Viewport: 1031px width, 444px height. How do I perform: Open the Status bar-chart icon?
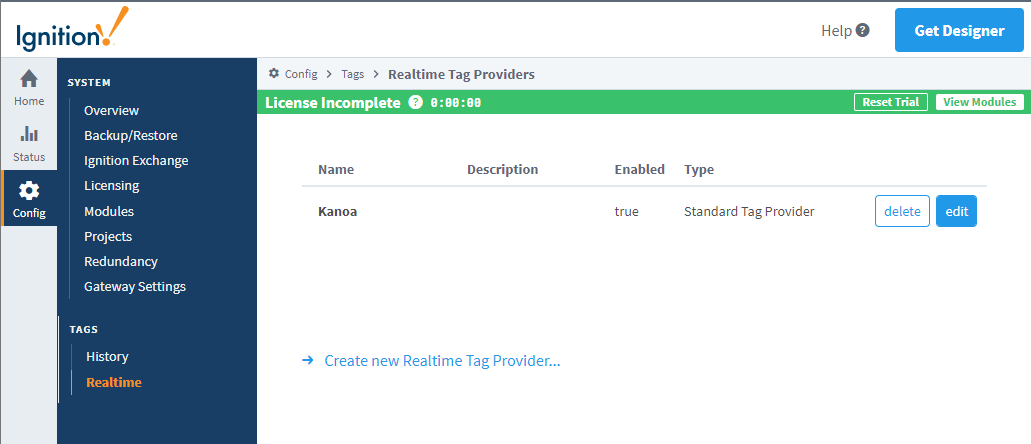click(29, 134)
